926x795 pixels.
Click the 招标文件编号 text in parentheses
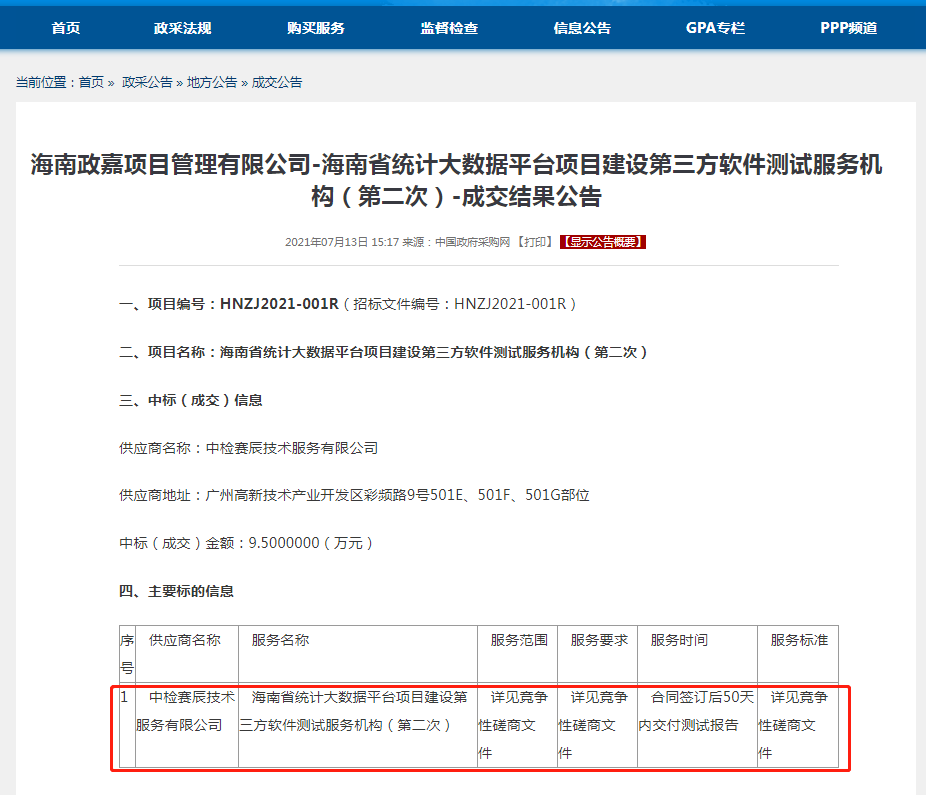point(459,304)
